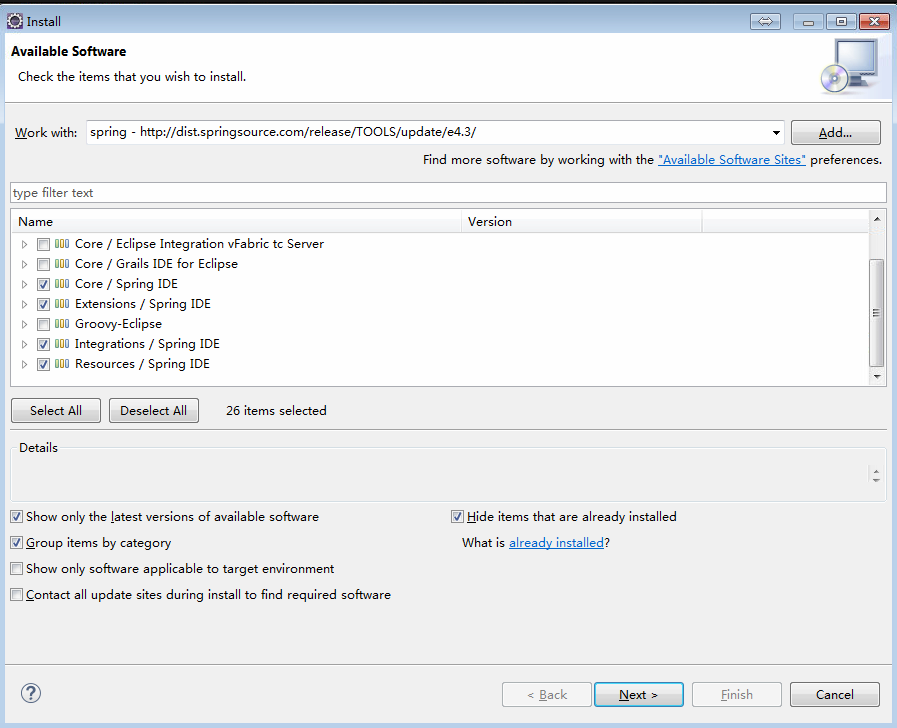Enable Show only software applicable to target environment
Screen dimensions: 897x728
point(17,569)
